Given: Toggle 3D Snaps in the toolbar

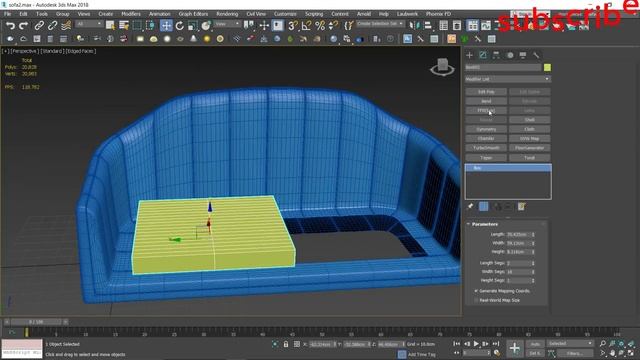Looking at the screenshot, I should tap(293, 26).
